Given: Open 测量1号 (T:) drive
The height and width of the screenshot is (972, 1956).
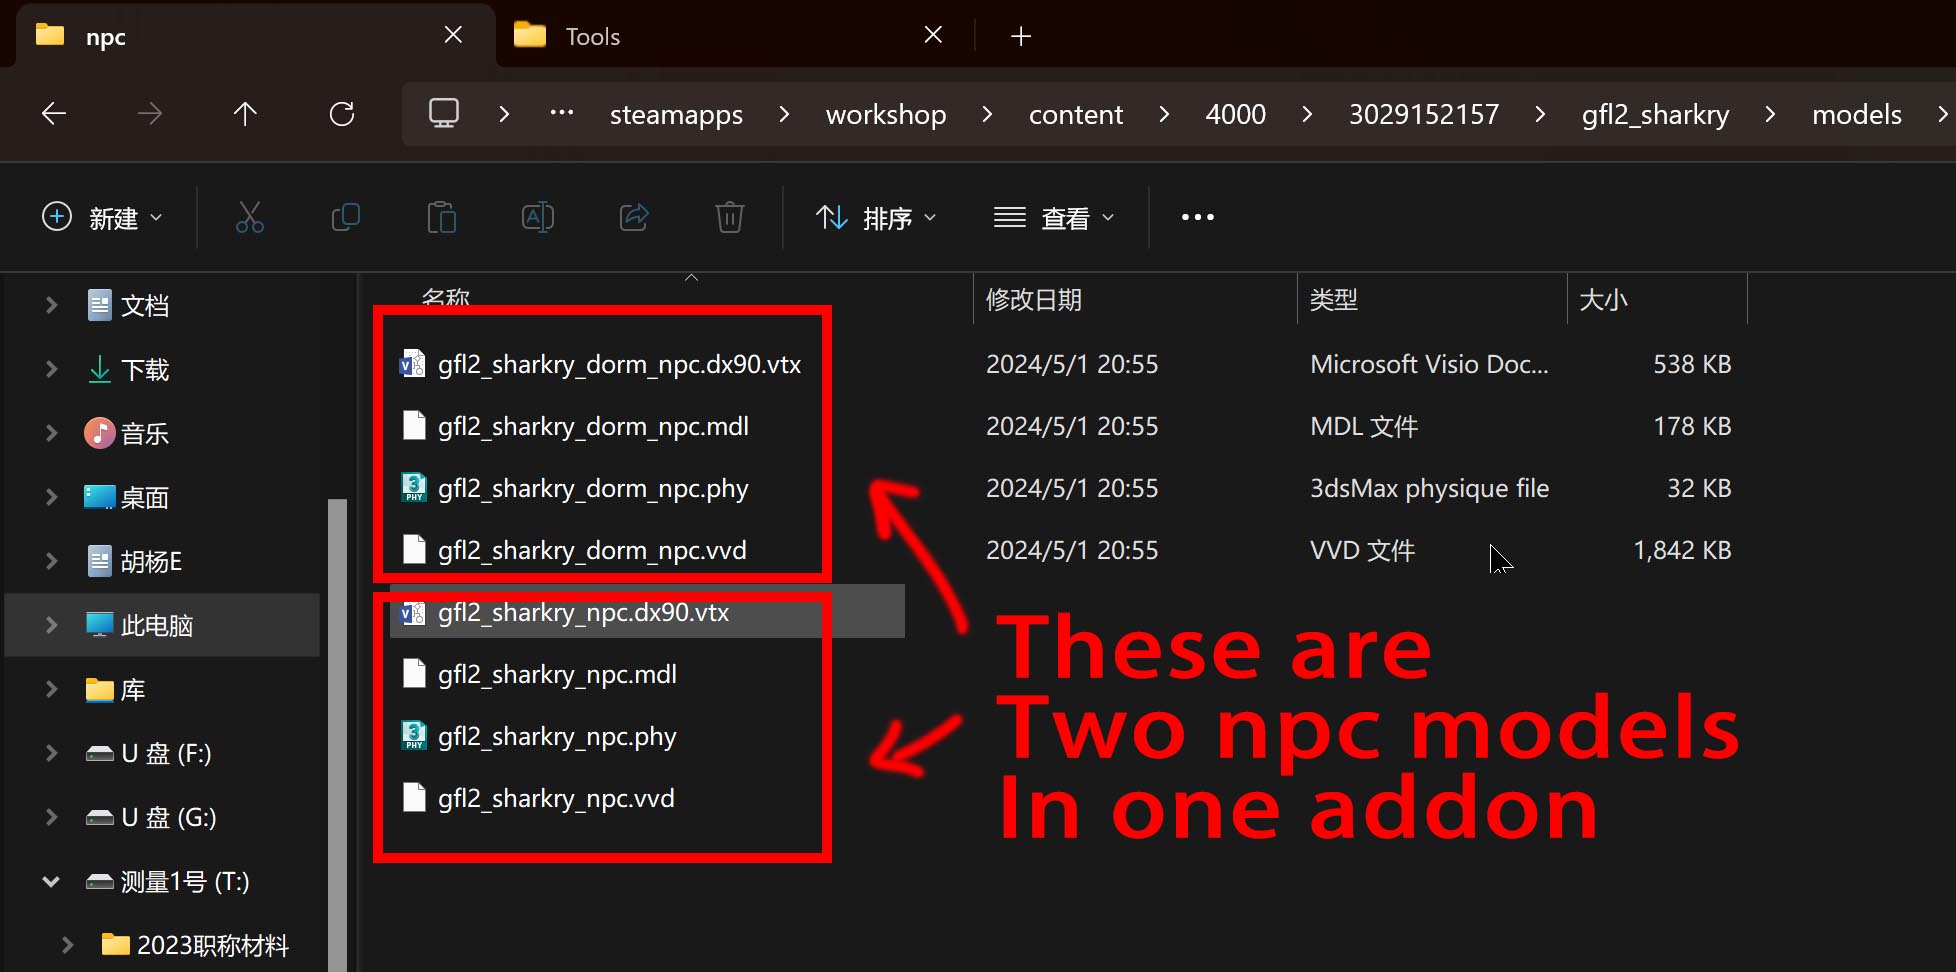Looking at the screenshot, I should [x=184, y=881].
